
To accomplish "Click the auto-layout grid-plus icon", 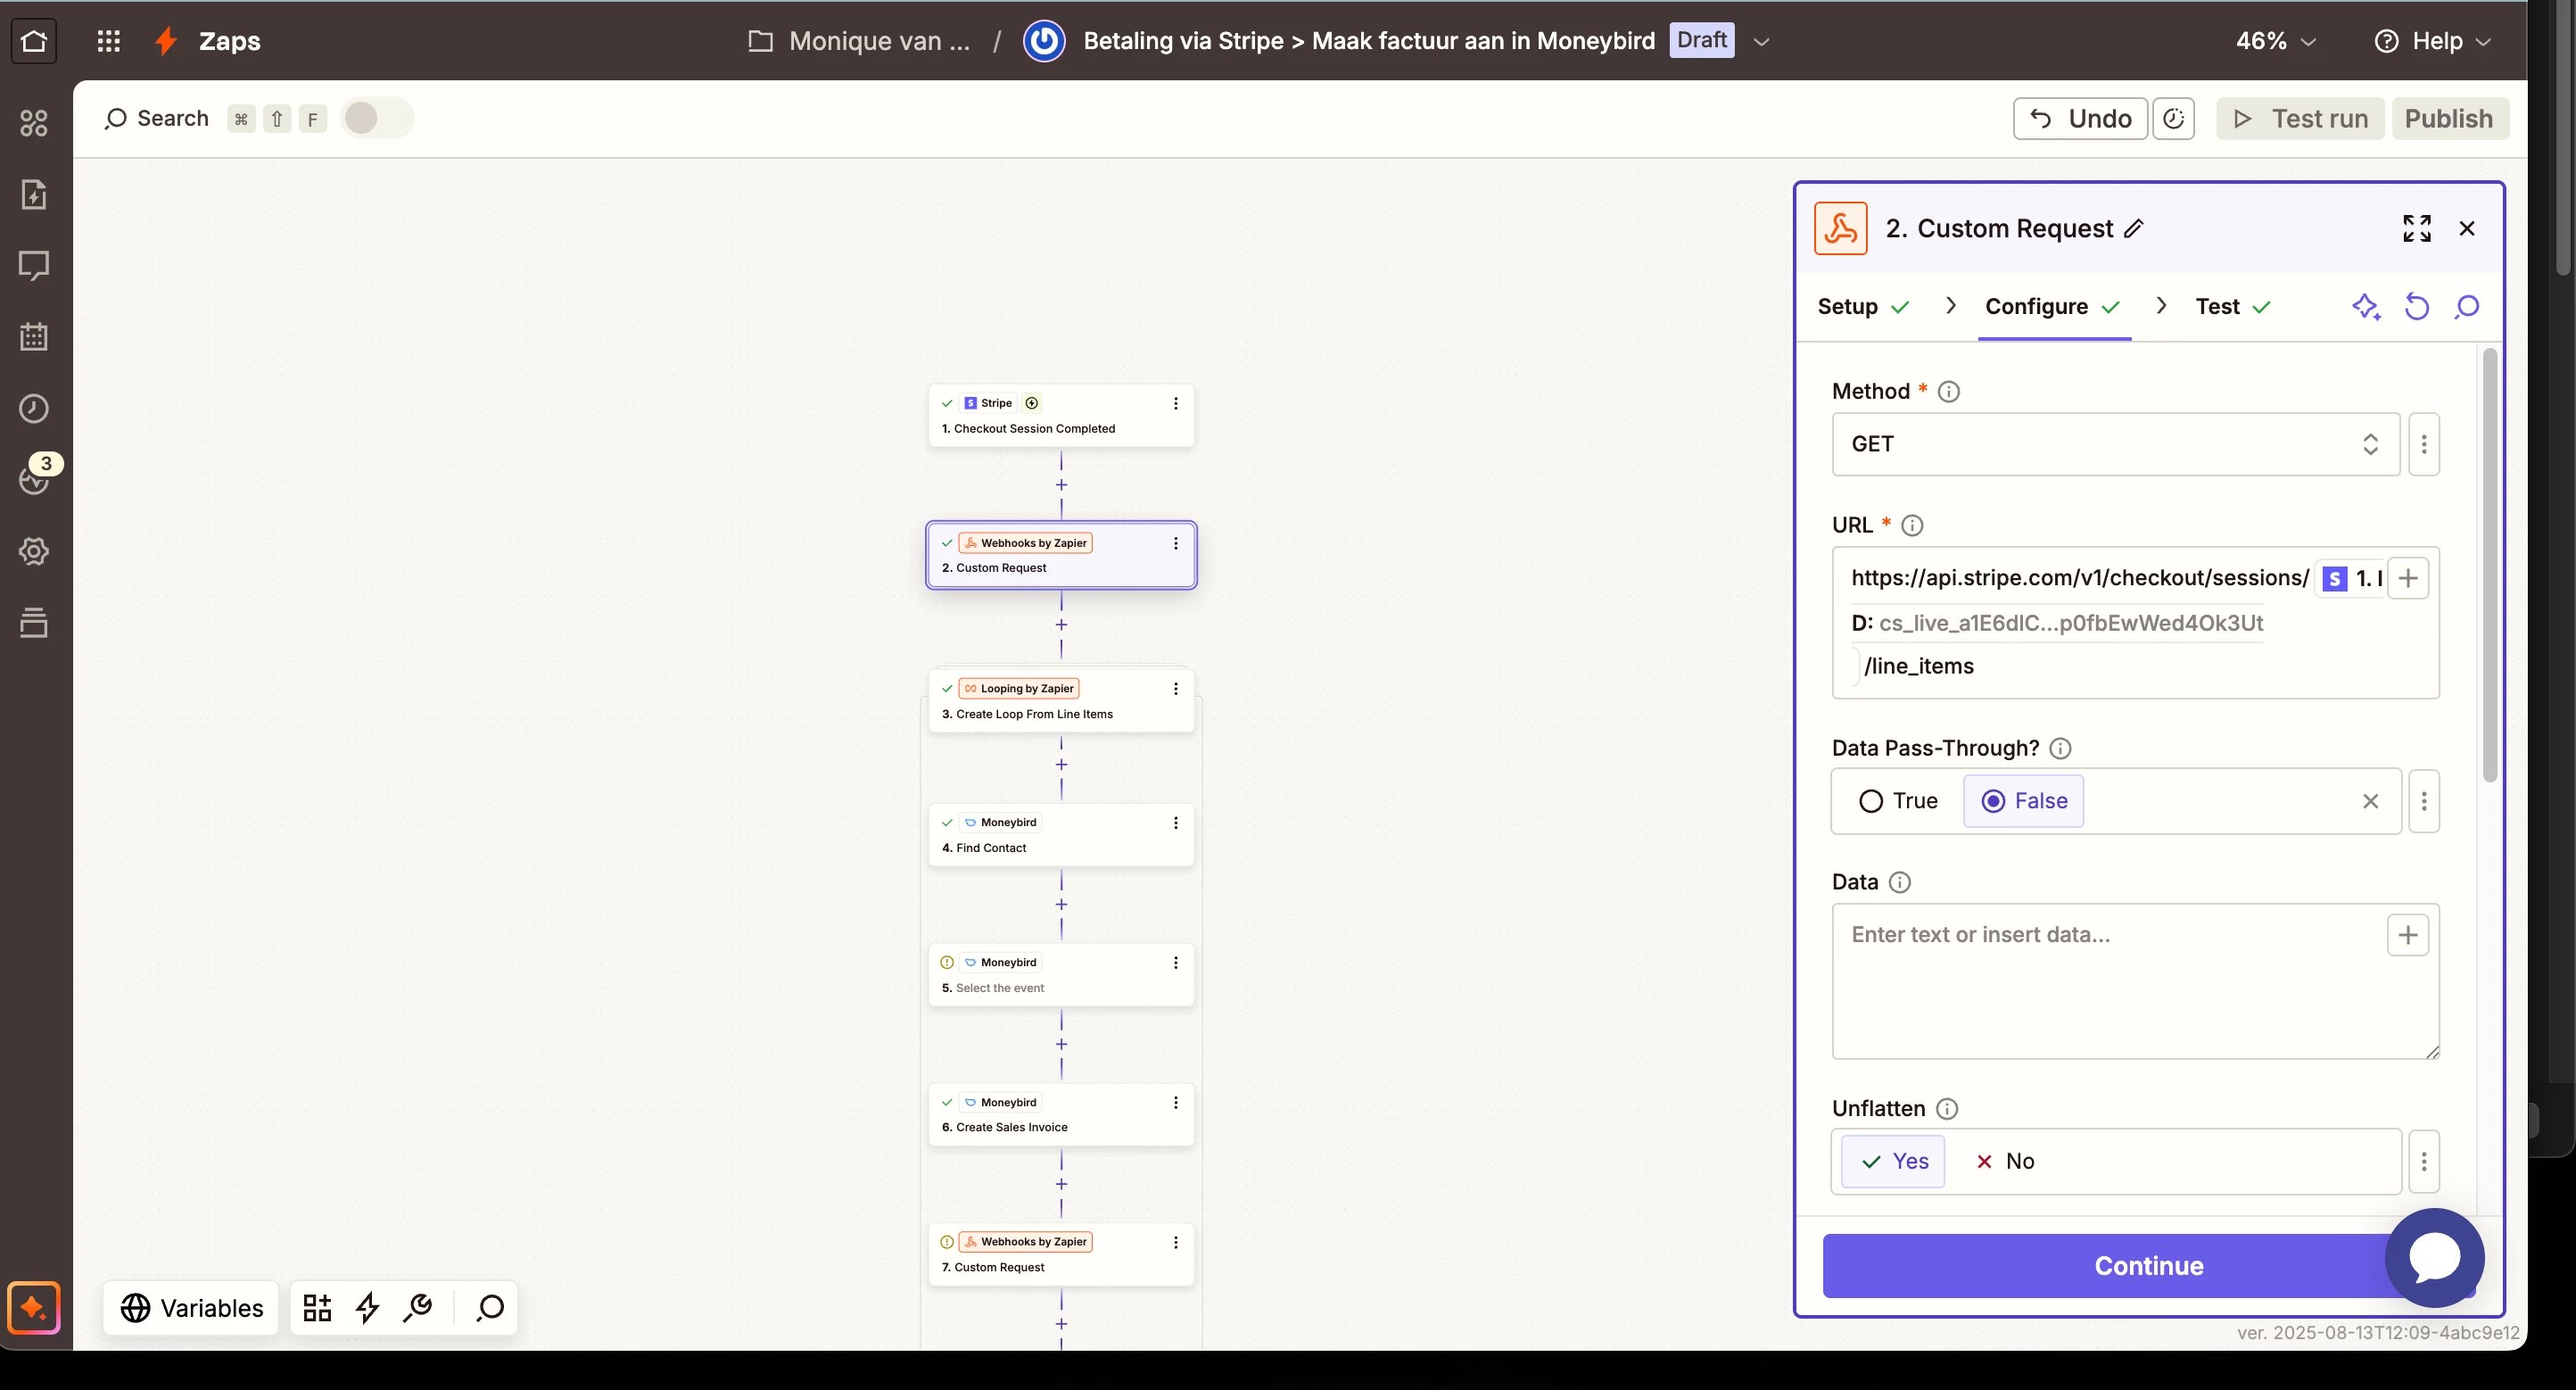I will pyautogui.click(x=317, y=1307).
